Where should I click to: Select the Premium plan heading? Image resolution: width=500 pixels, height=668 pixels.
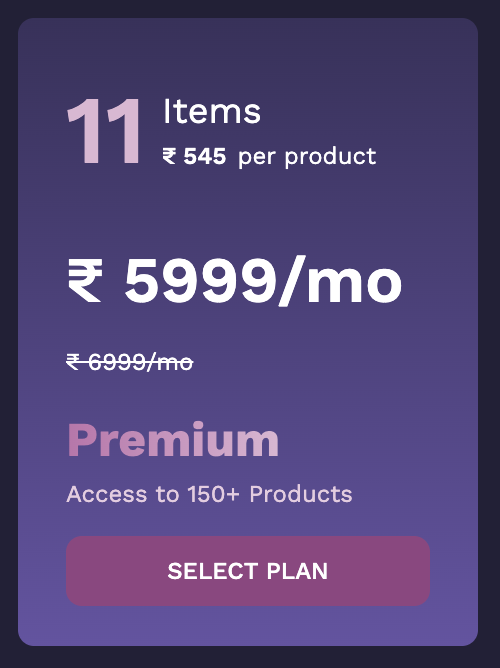pyautogui.click(x=173, y=440)
